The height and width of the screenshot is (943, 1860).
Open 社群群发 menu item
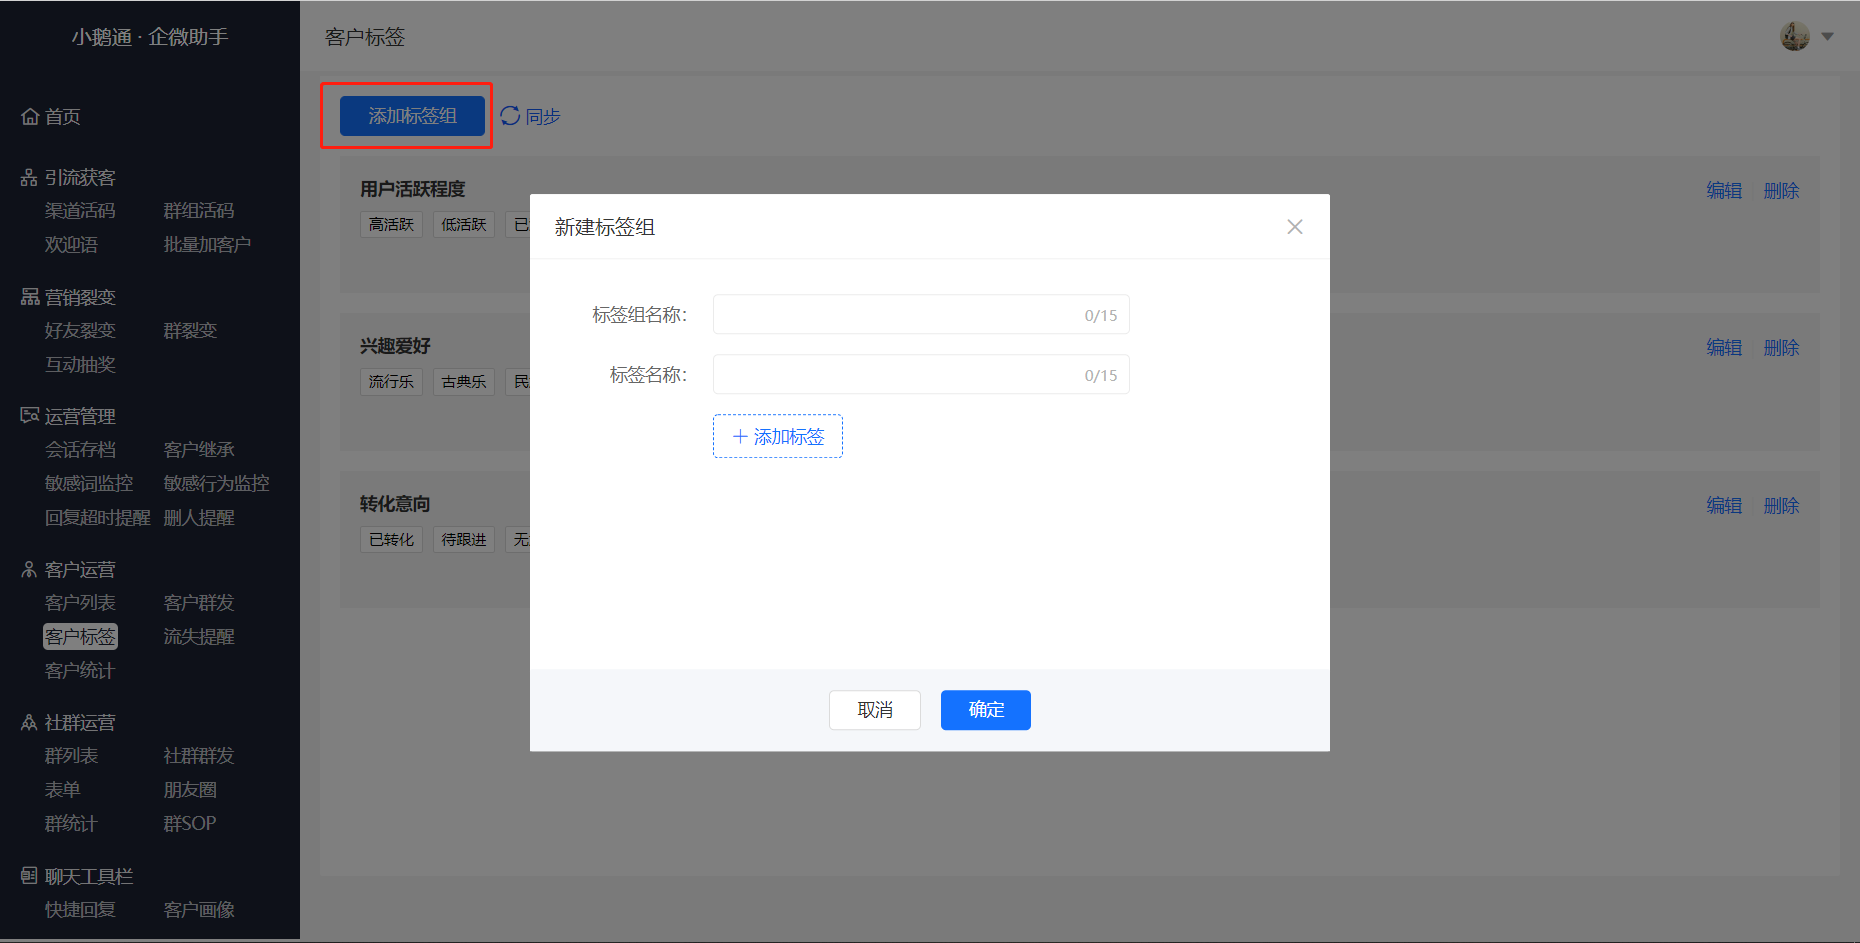coord(199,756)
